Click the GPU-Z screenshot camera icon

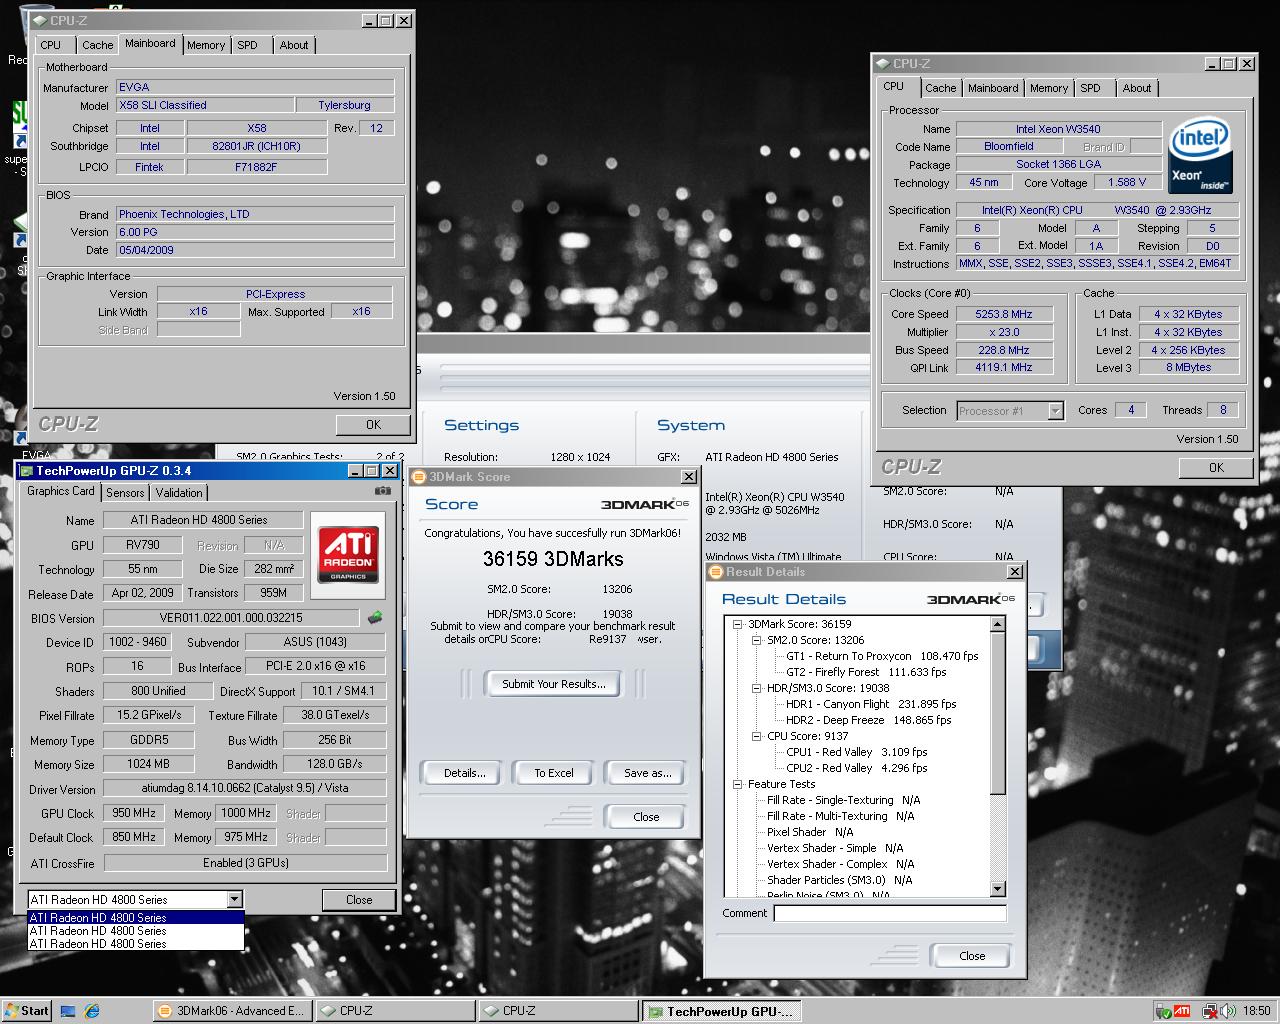click(x=382, y=491)
